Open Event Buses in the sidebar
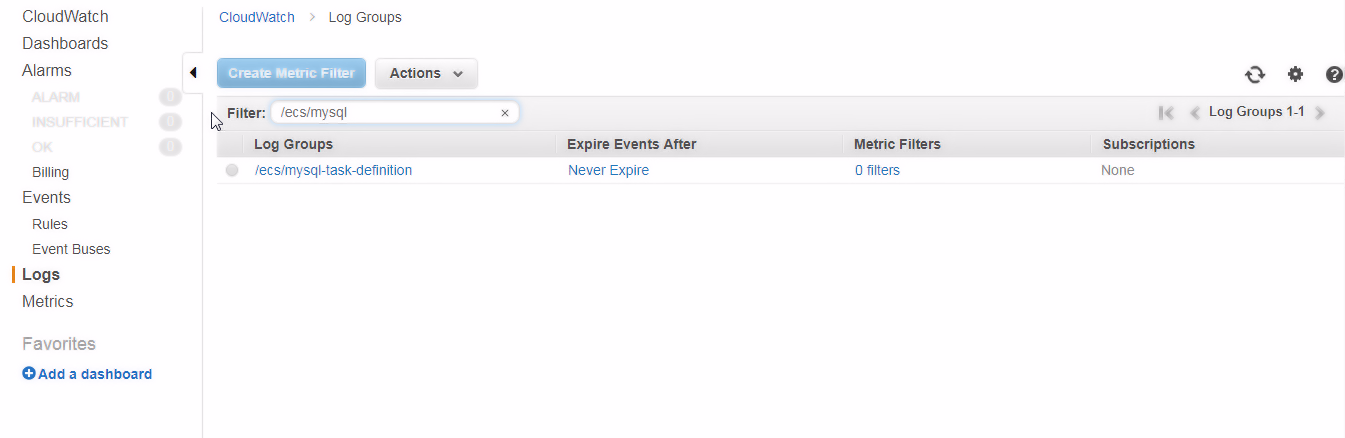 [x=71, y=249]
